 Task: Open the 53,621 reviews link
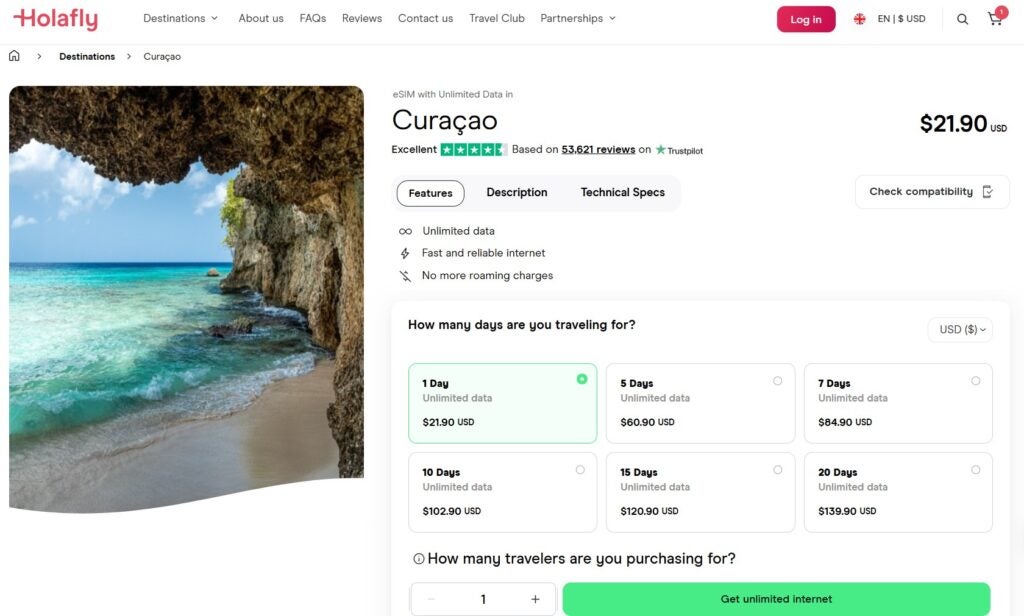[598, 150]
